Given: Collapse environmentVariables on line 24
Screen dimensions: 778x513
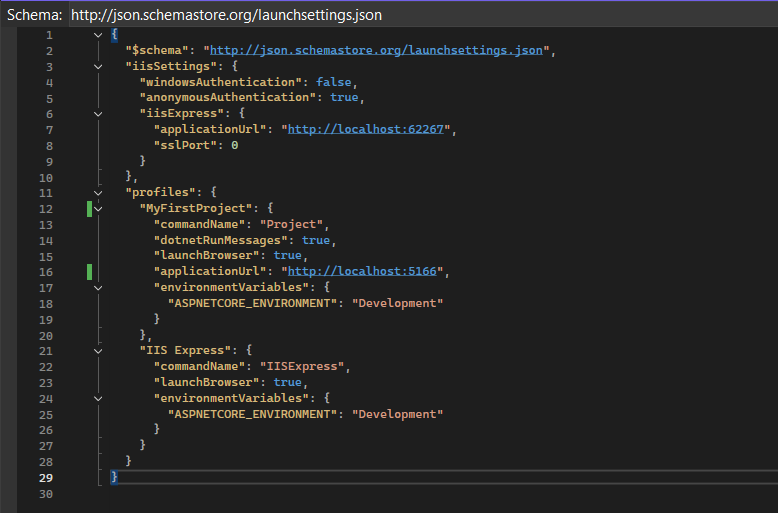Looking at the screenshot, I should click(x=98, y=398).
